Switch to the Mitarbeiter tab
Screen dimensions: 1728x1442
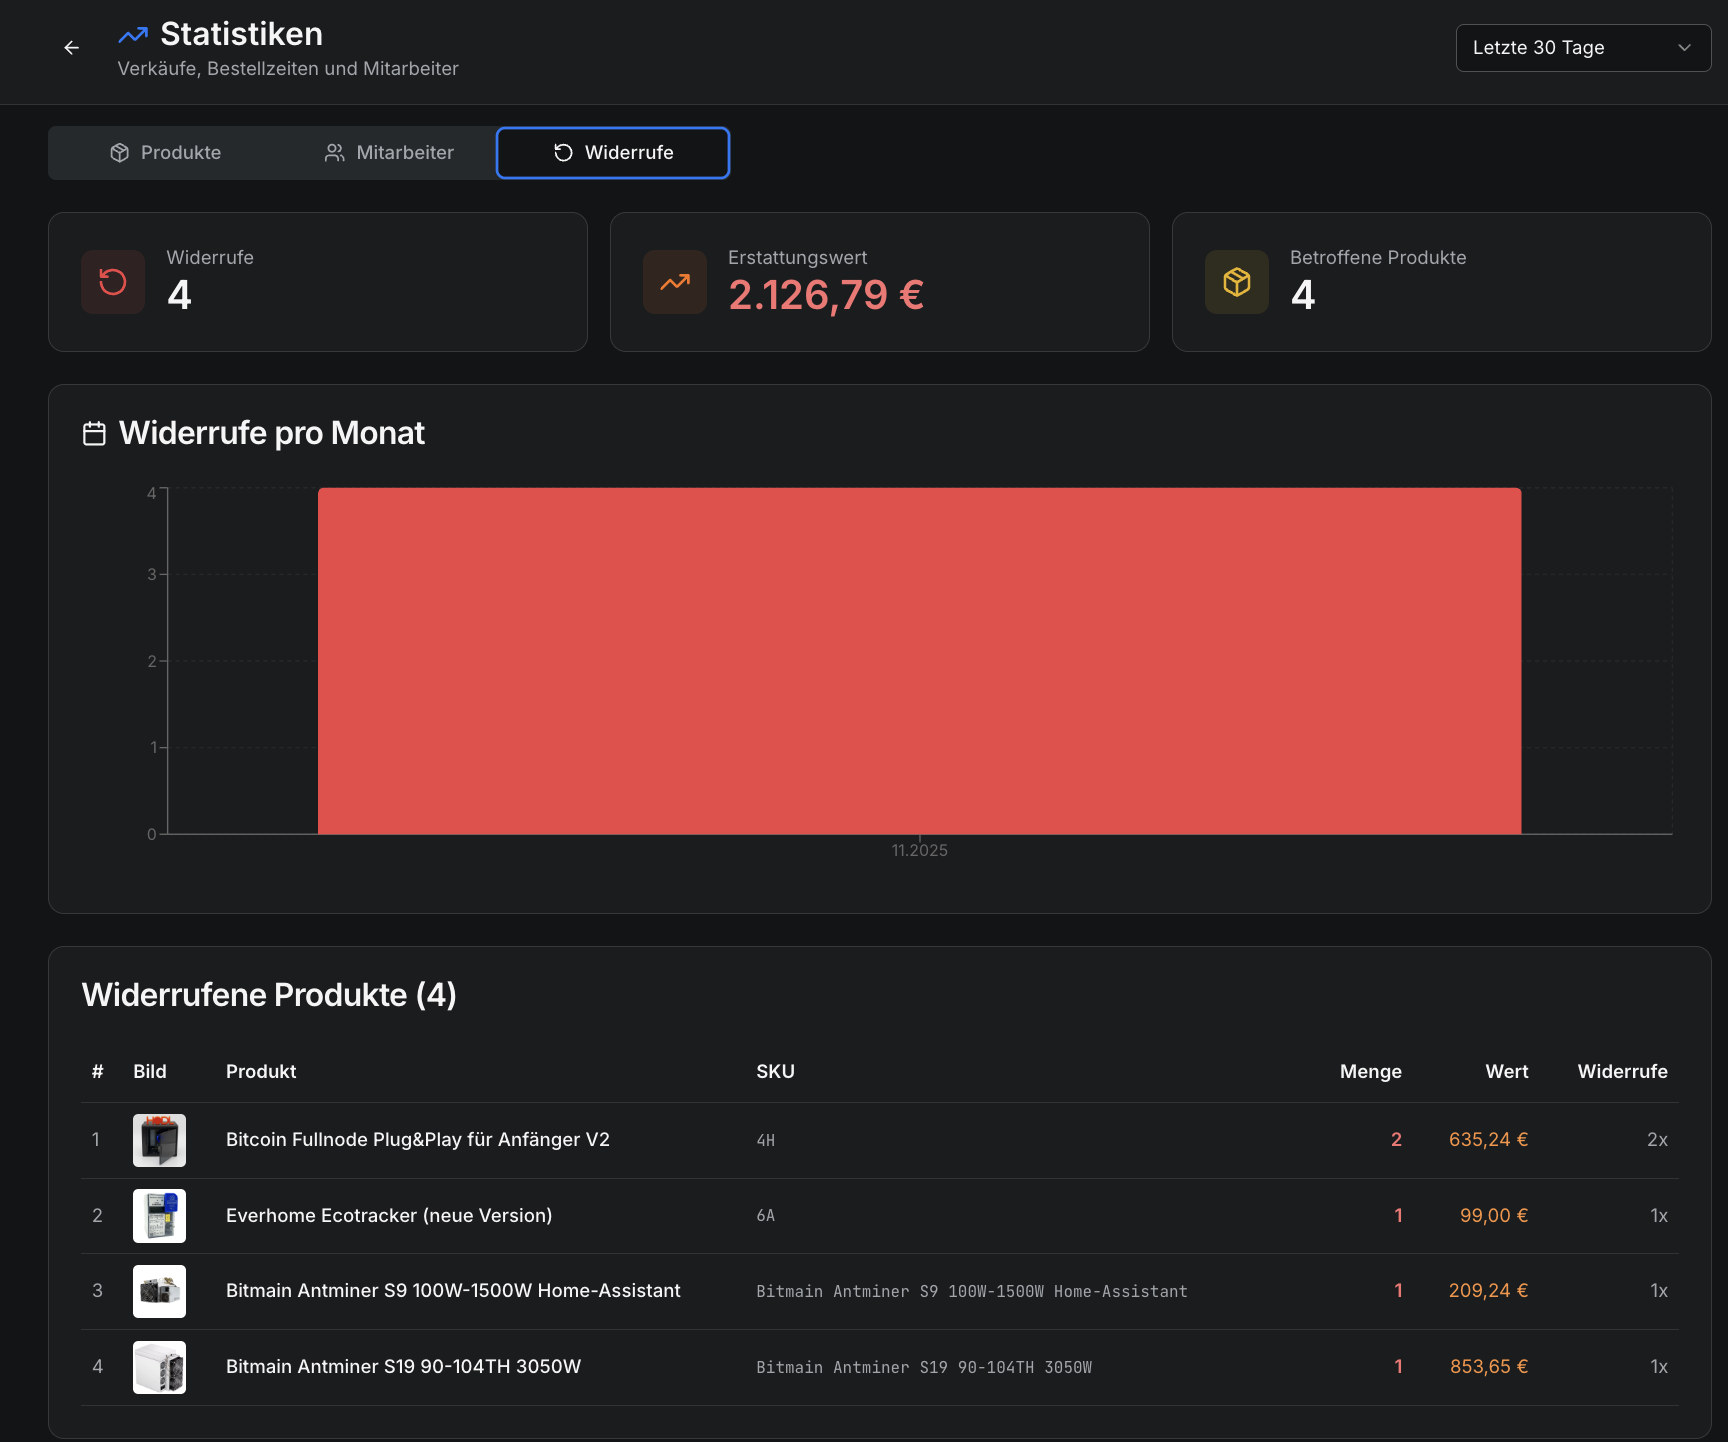click(389, 153)
